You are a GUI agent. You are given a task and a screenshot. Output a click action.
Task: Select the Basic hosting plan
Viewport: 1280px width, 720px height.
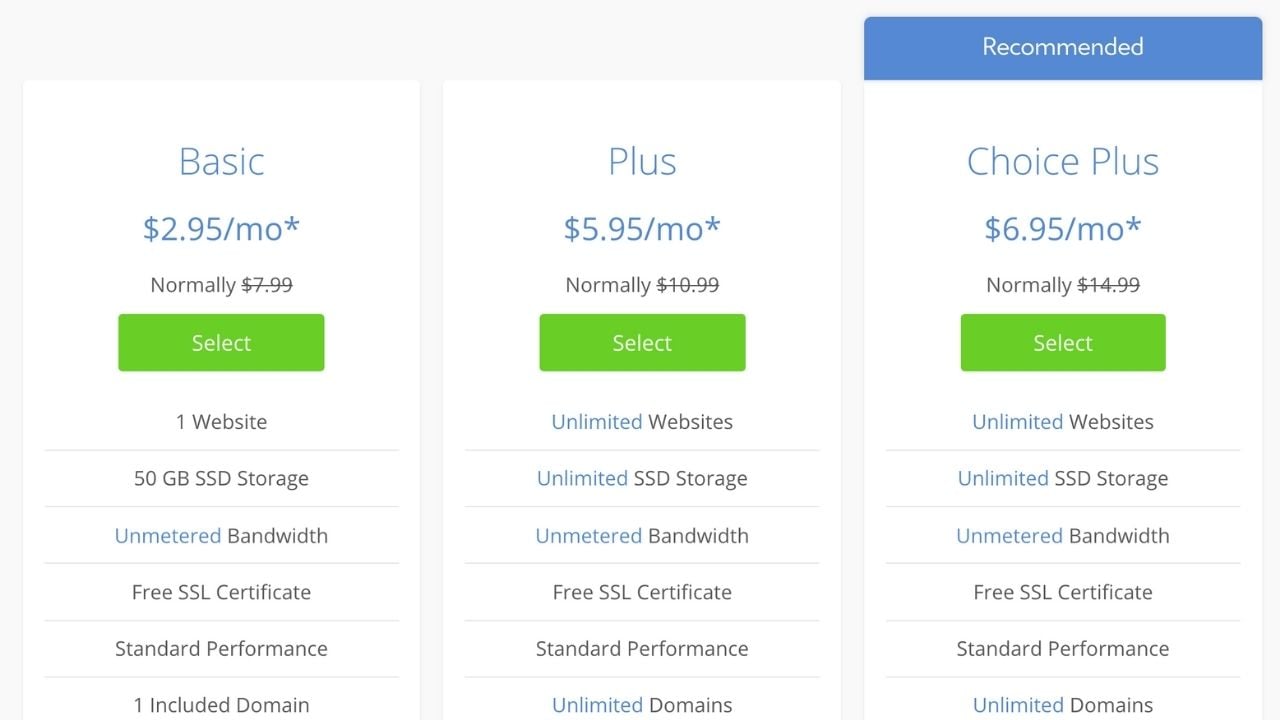point(221,343)
